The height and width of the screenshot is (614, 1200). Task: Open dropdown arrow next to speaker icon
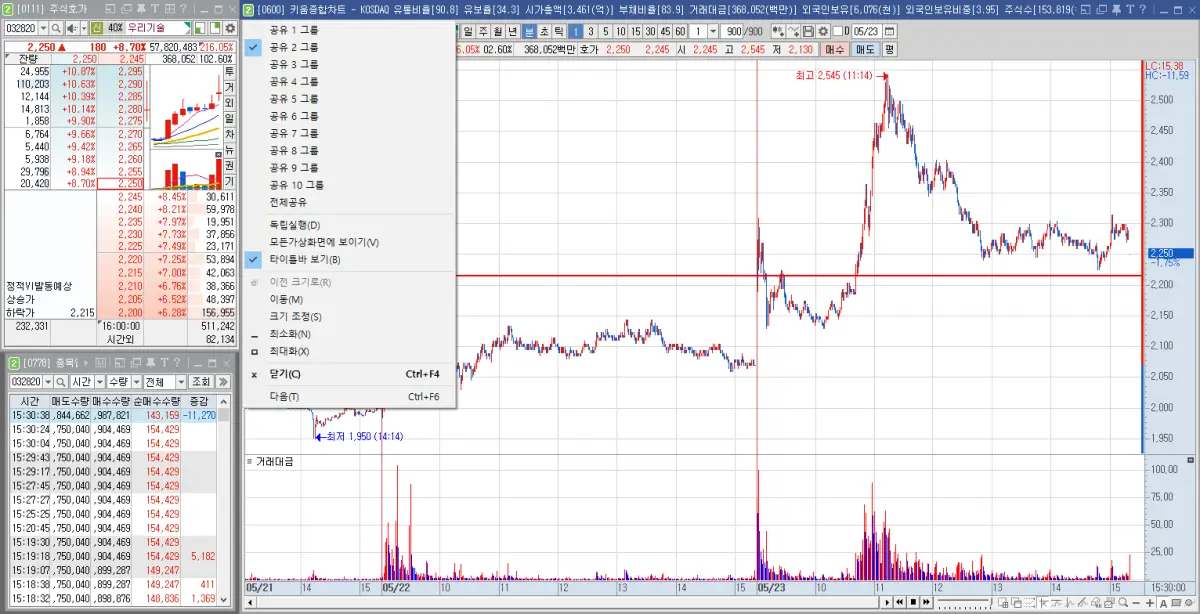pyautogui.click(x=84, y=28)
